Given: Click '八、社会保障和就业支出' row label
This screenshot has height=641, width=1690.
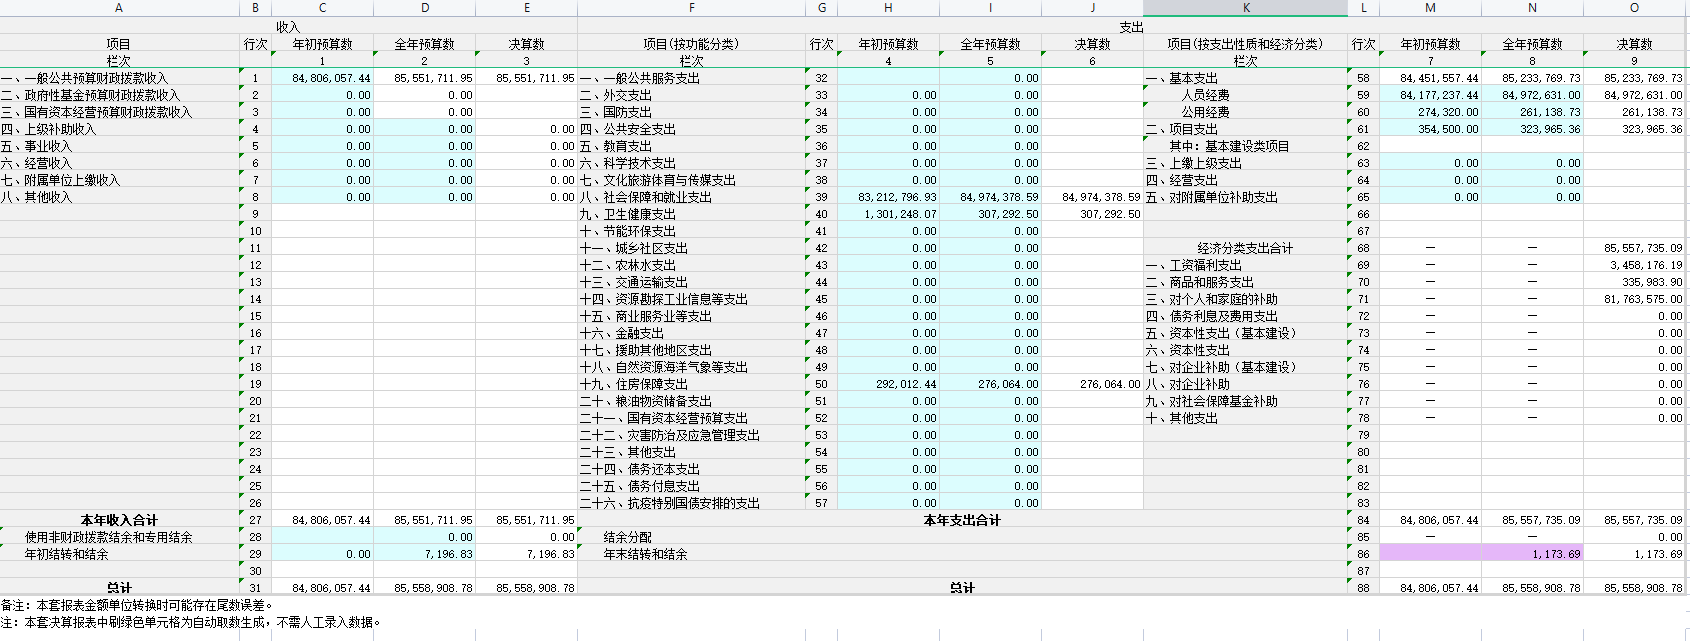Looking at the screenshot, I should click(646, 197).
